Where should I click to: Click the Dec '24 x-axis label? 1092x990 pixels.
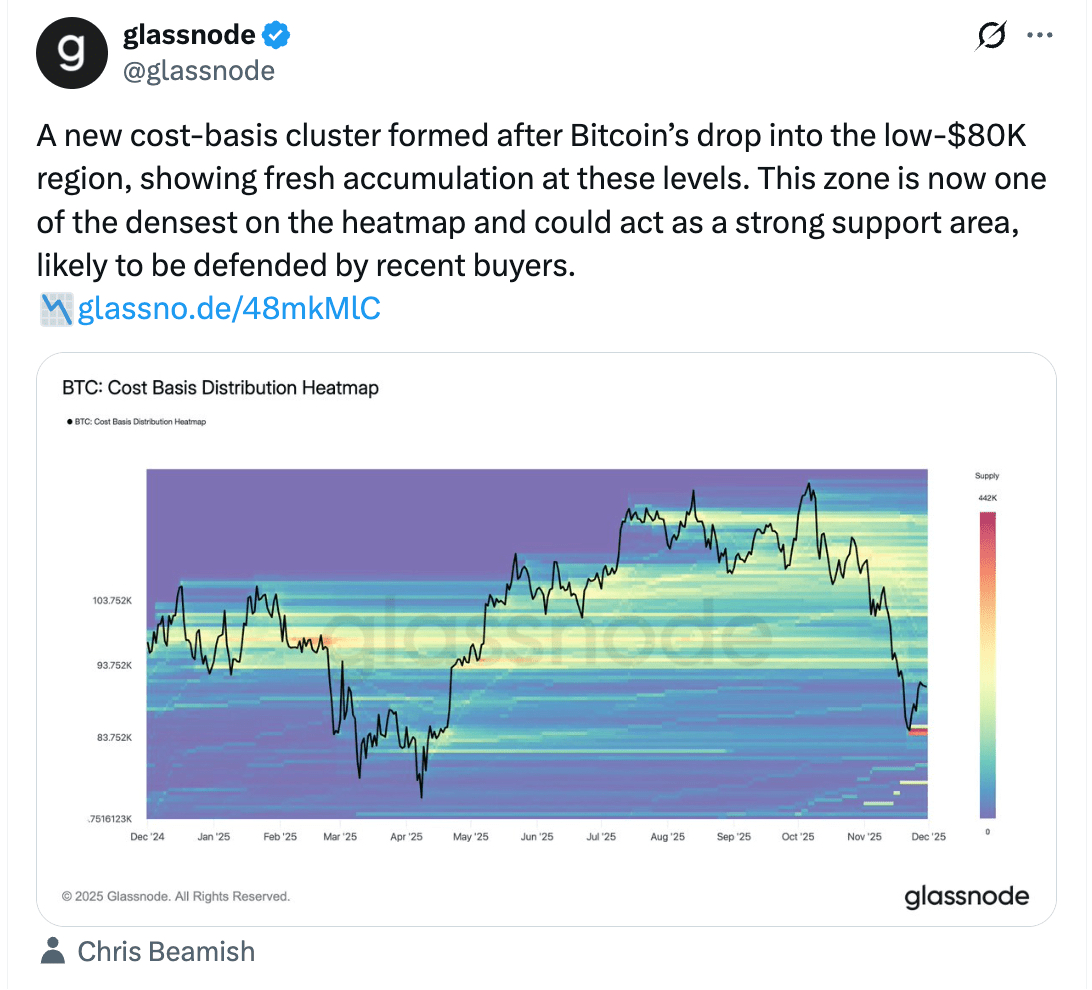pos(148,837)
